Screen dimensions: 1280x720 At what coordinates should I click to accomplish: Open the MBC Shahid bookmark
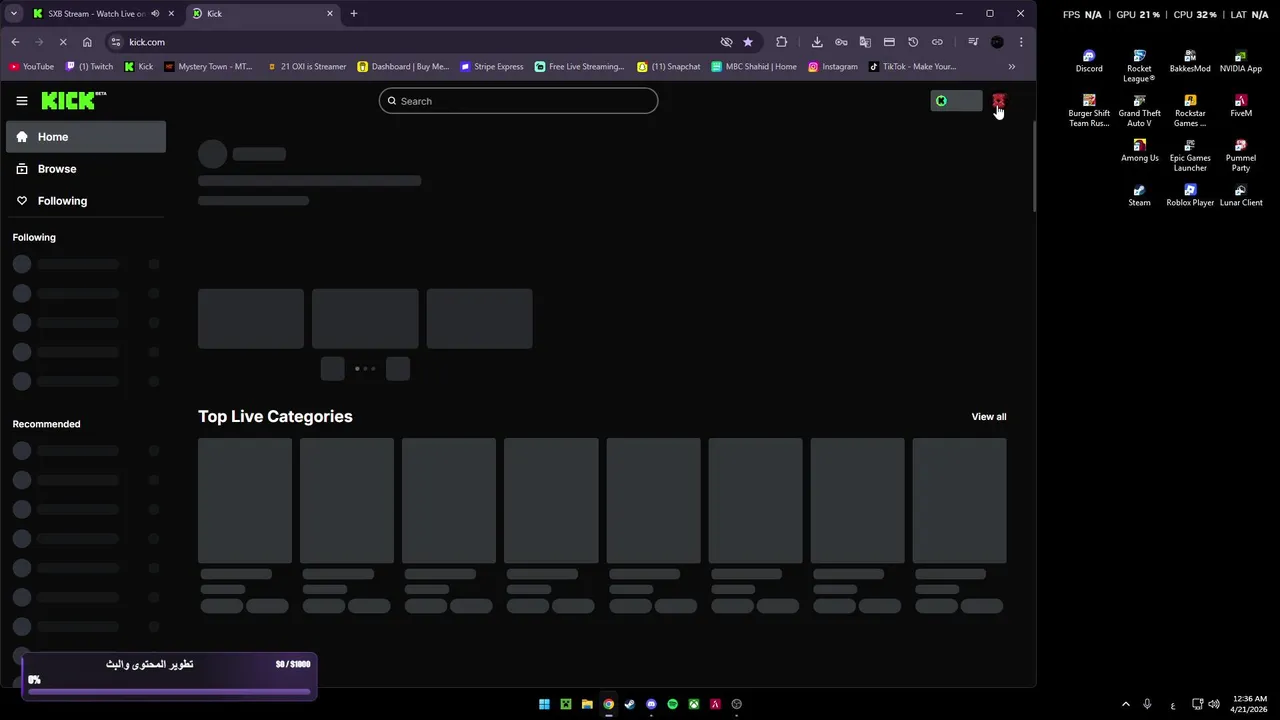pos(754,67)
